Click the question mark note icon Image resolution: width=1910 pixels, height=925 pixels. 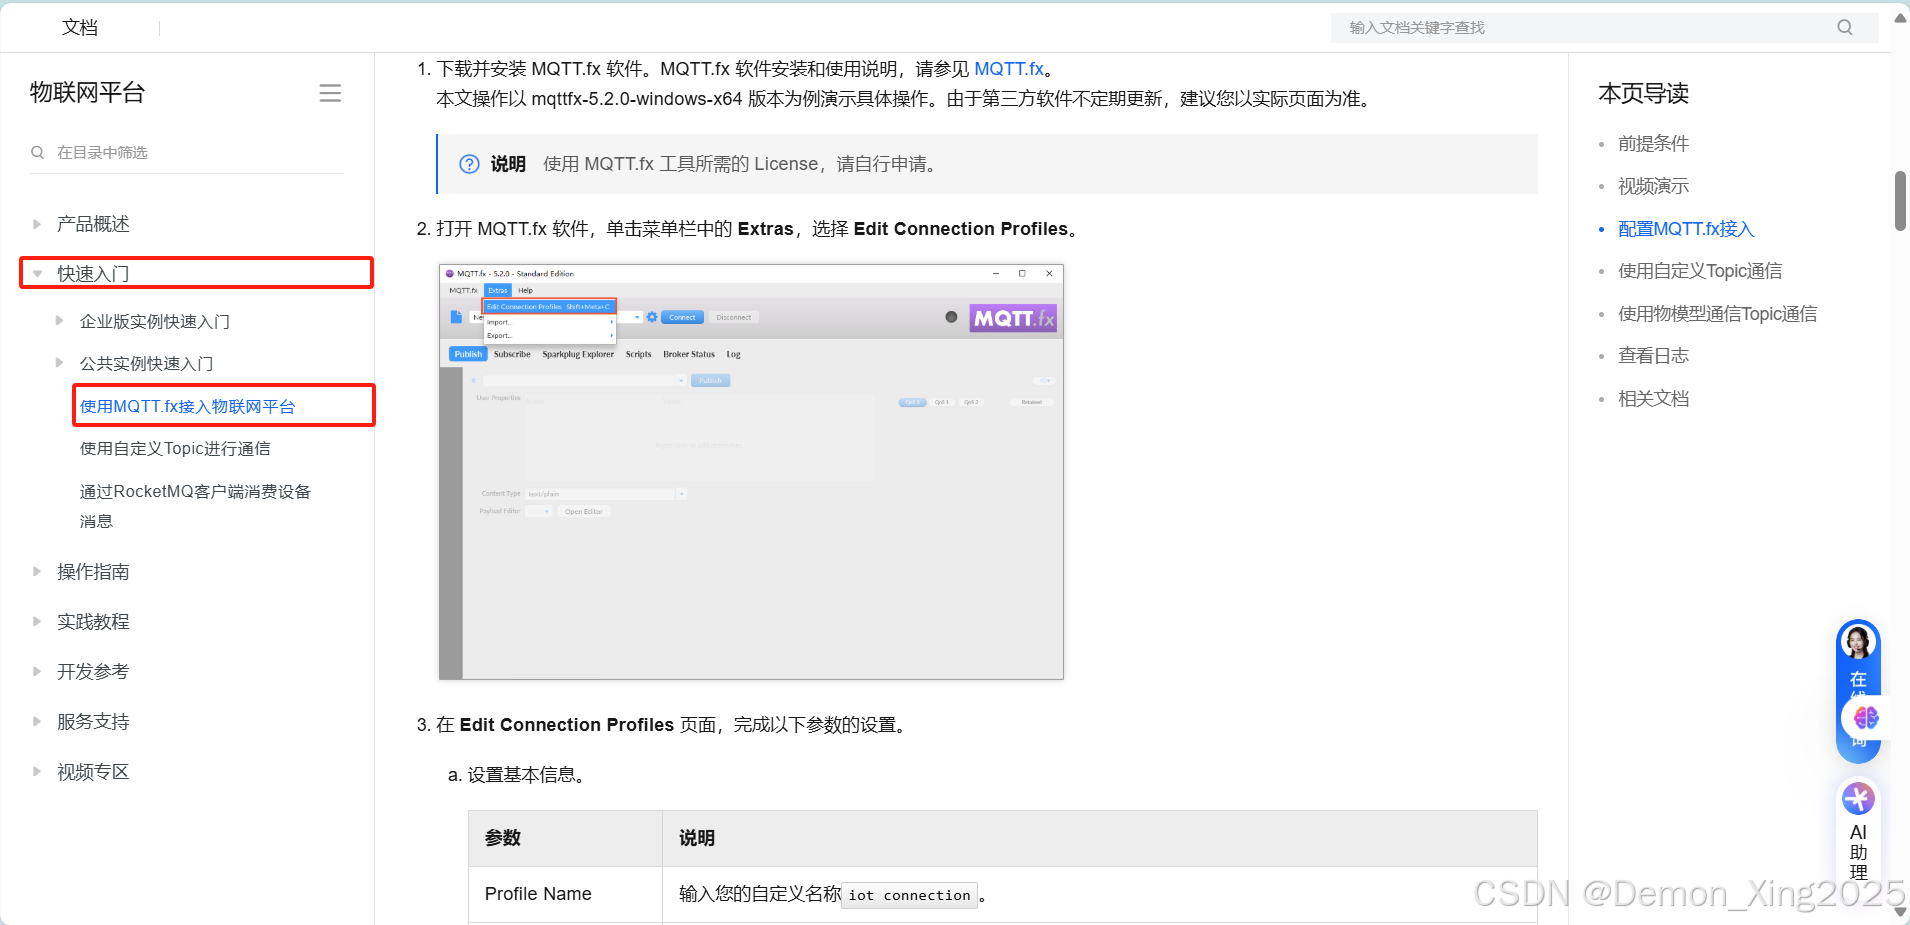click(469, 164)
